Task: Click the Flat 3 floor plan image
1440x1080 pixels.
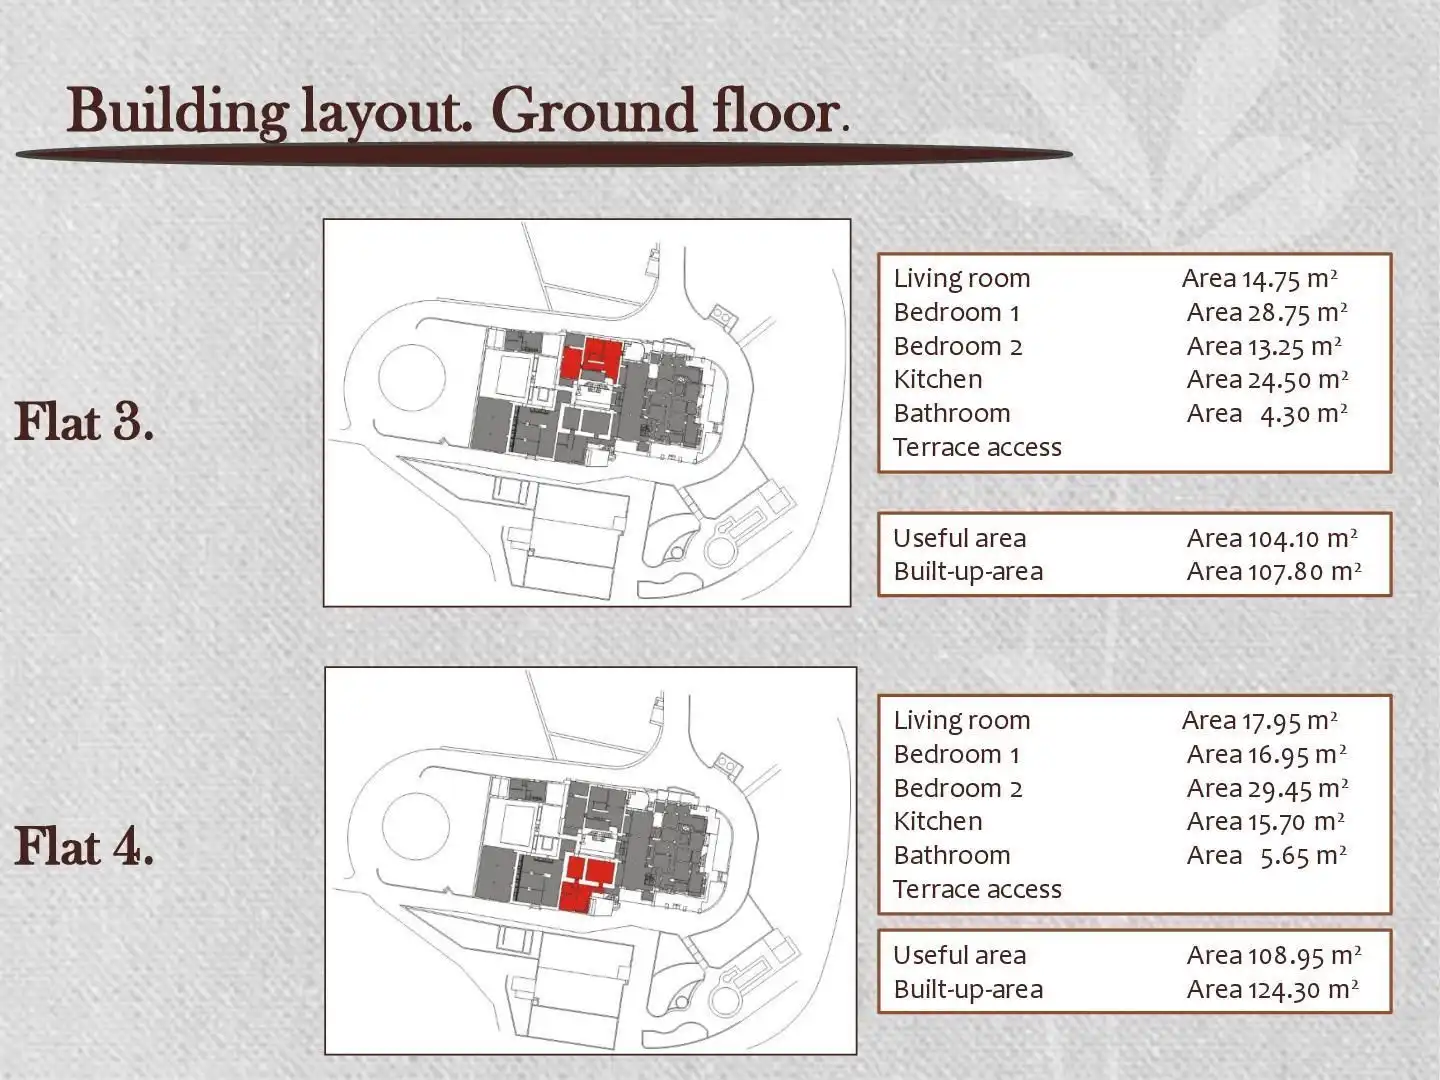Action: click(587, 412)
